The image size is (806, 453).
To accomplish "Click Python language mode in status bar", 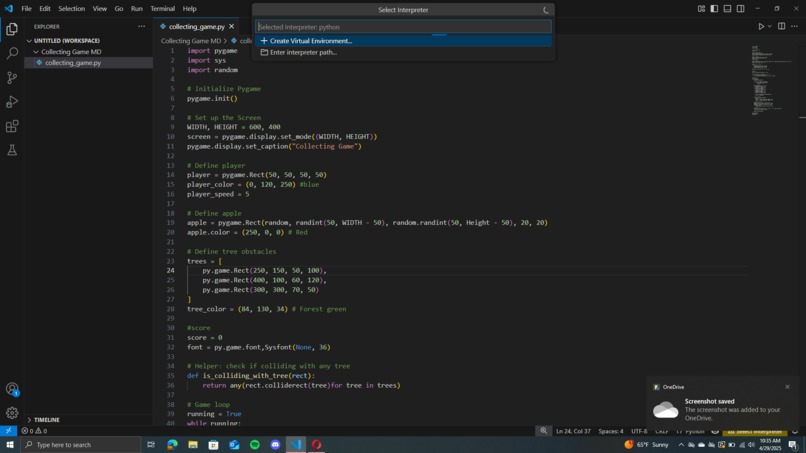I will point(694,431).
